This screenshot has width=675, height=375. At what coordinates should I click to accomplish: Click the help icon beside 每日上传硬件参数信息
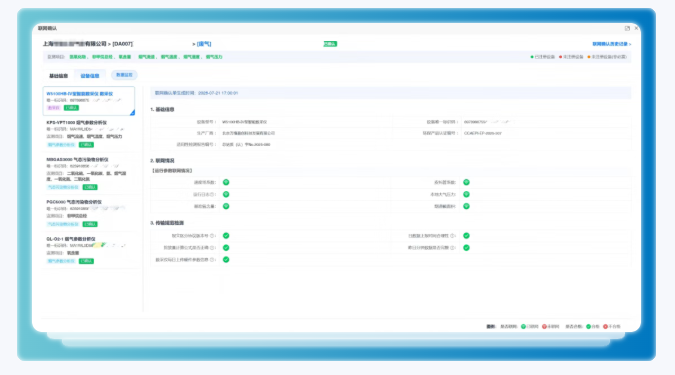coord(212,260)
